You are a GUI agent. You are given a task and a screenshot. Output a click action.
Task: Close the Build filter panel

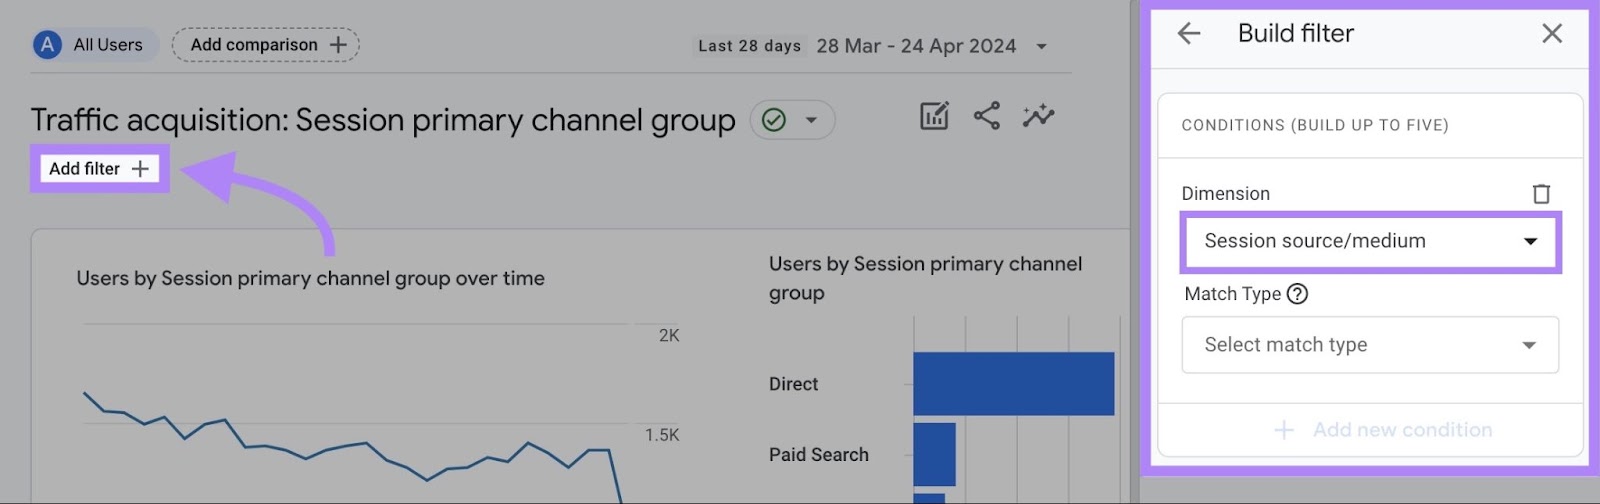[x=1552, y=34]
